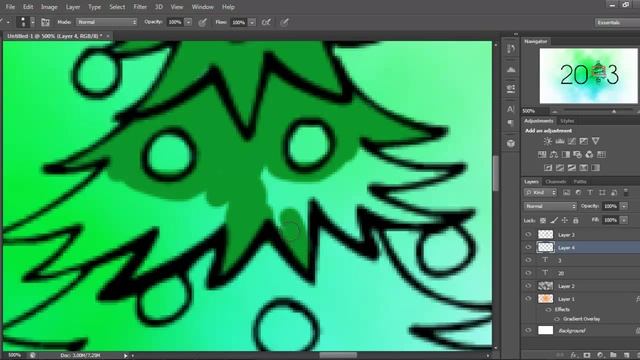Image resolution: width=640 pixels, height=360 pixels.
Task: Select the Navigator panel tab
Action: 536,42
